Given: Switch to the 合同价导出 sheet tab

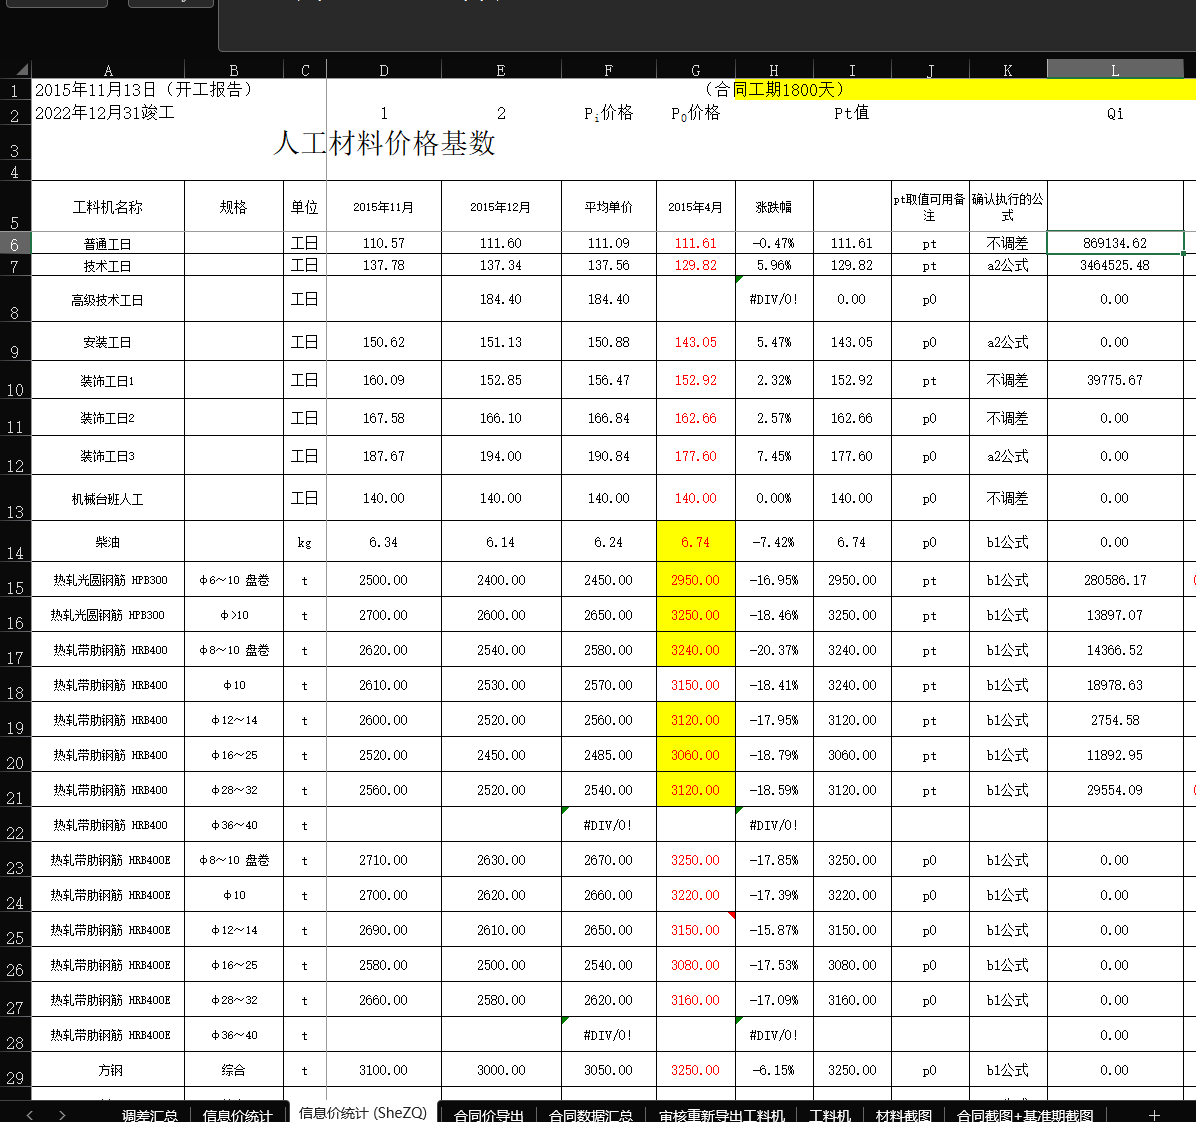Looking at the screenshot, I should (x=488, y=1114).
